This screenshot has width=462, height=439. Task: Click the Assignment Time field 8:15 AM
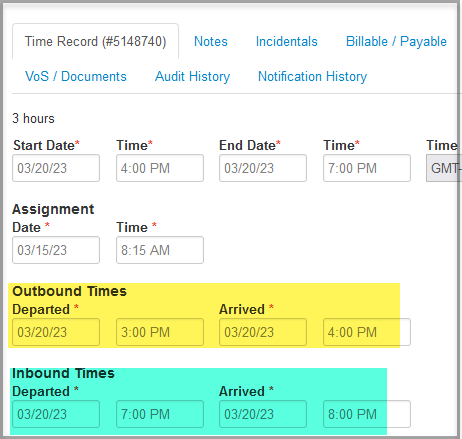pyautogui.click(x=160, y=250)
